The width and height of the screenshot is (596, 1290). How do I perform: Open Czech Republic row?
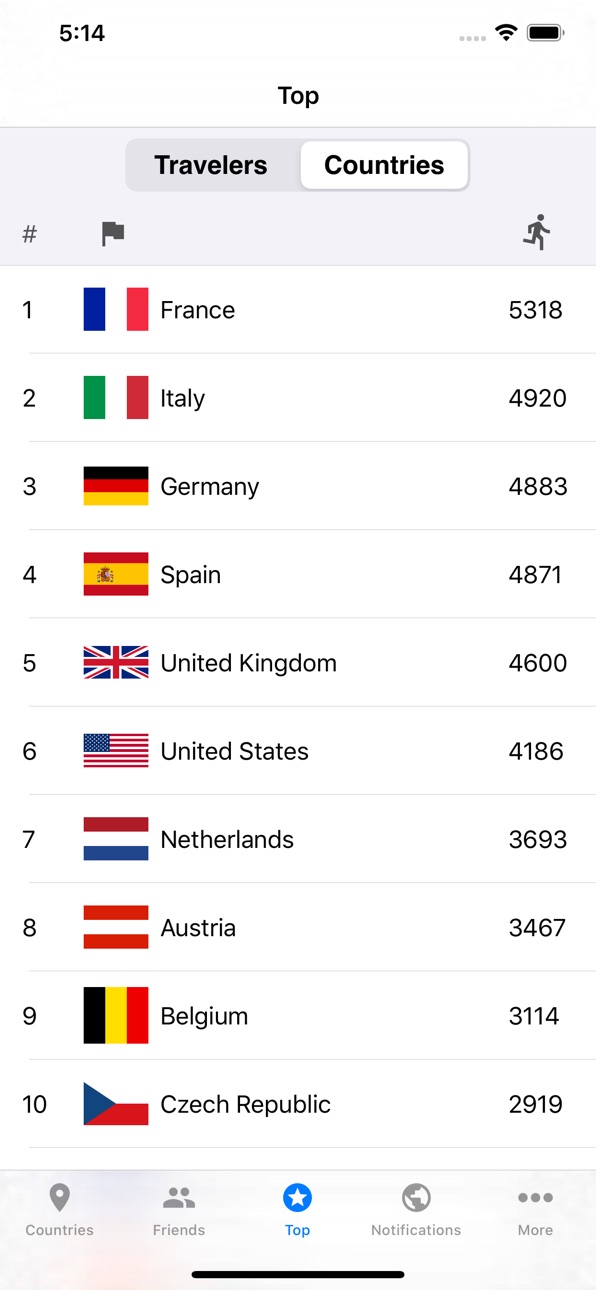pos(298,1104)
